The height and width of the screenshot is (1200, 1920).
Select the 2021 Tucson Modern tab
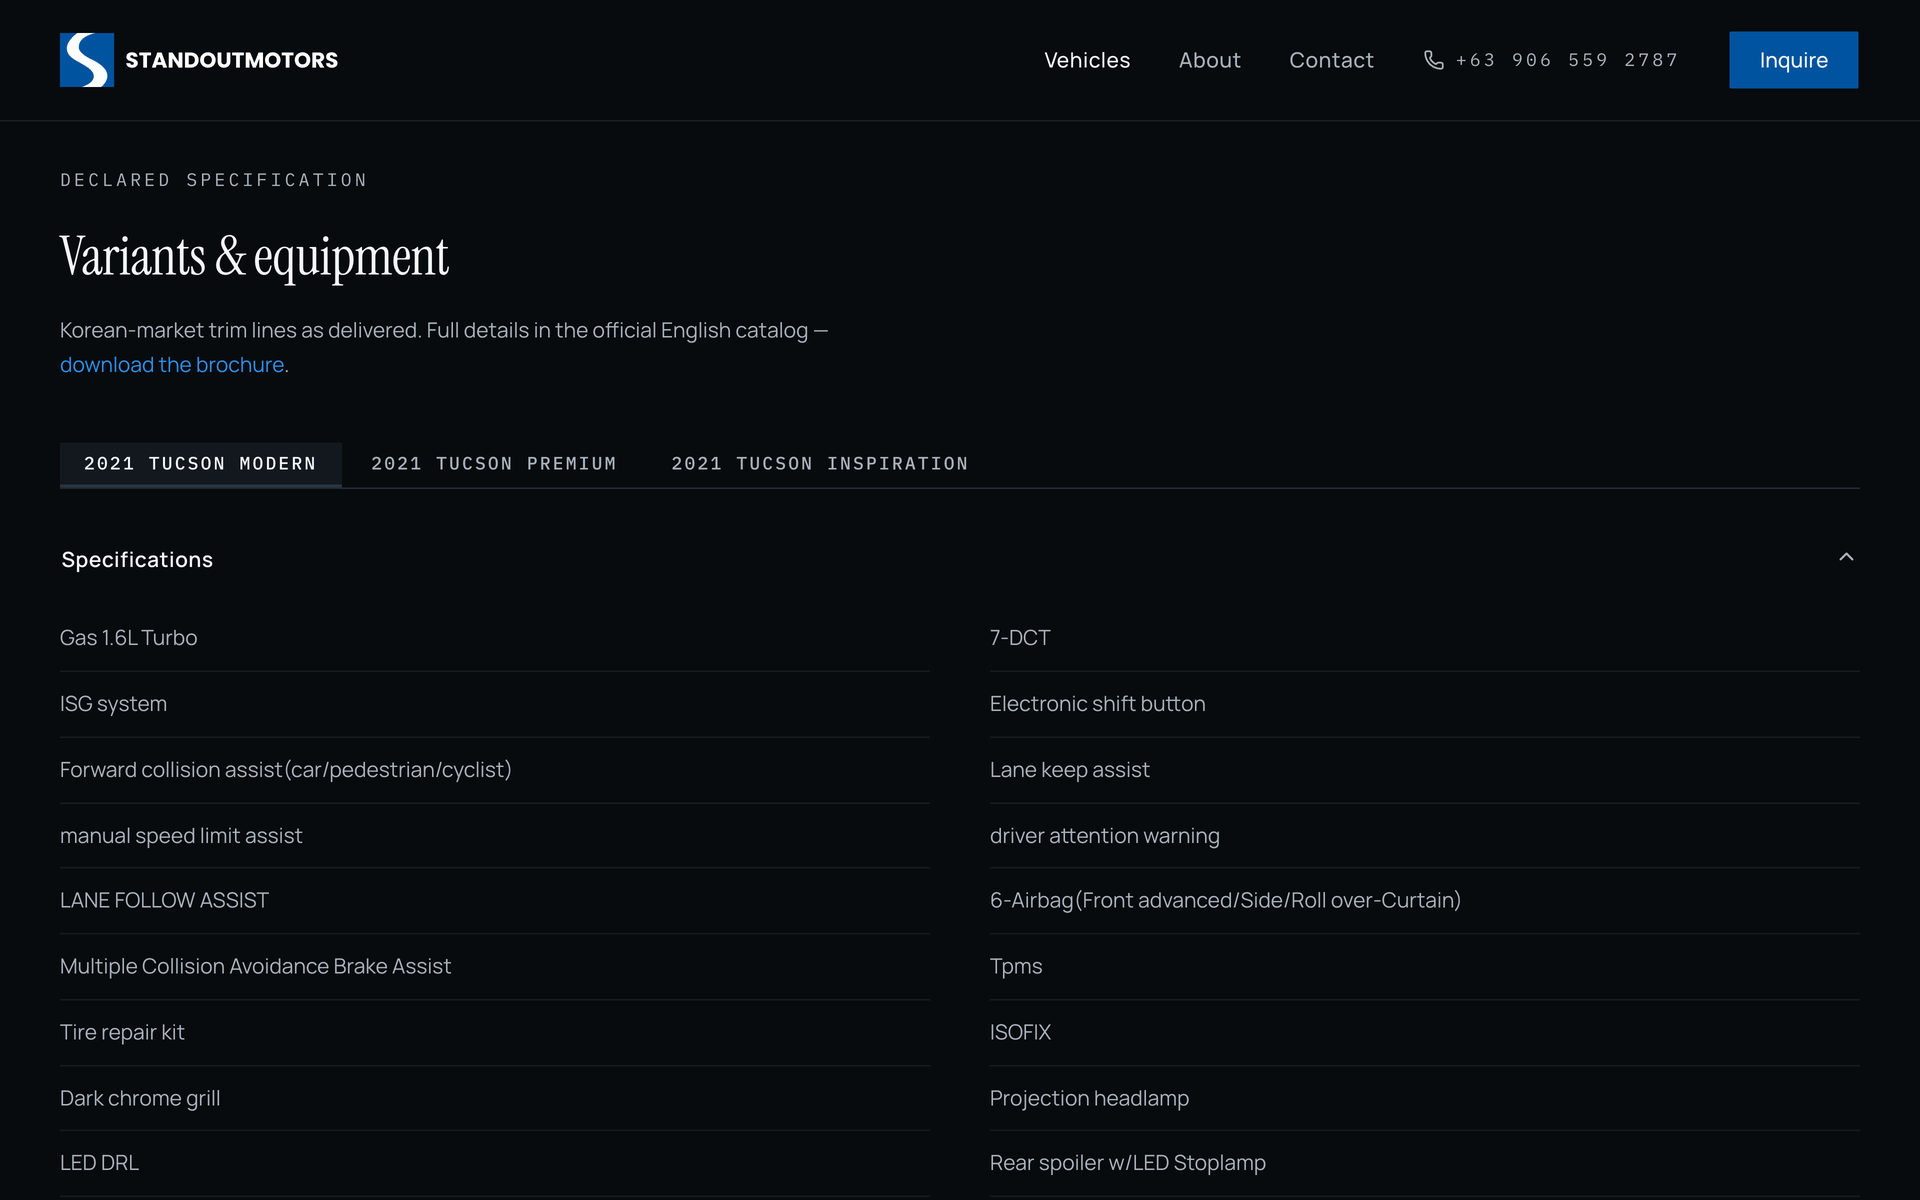(x=200, y=464)
